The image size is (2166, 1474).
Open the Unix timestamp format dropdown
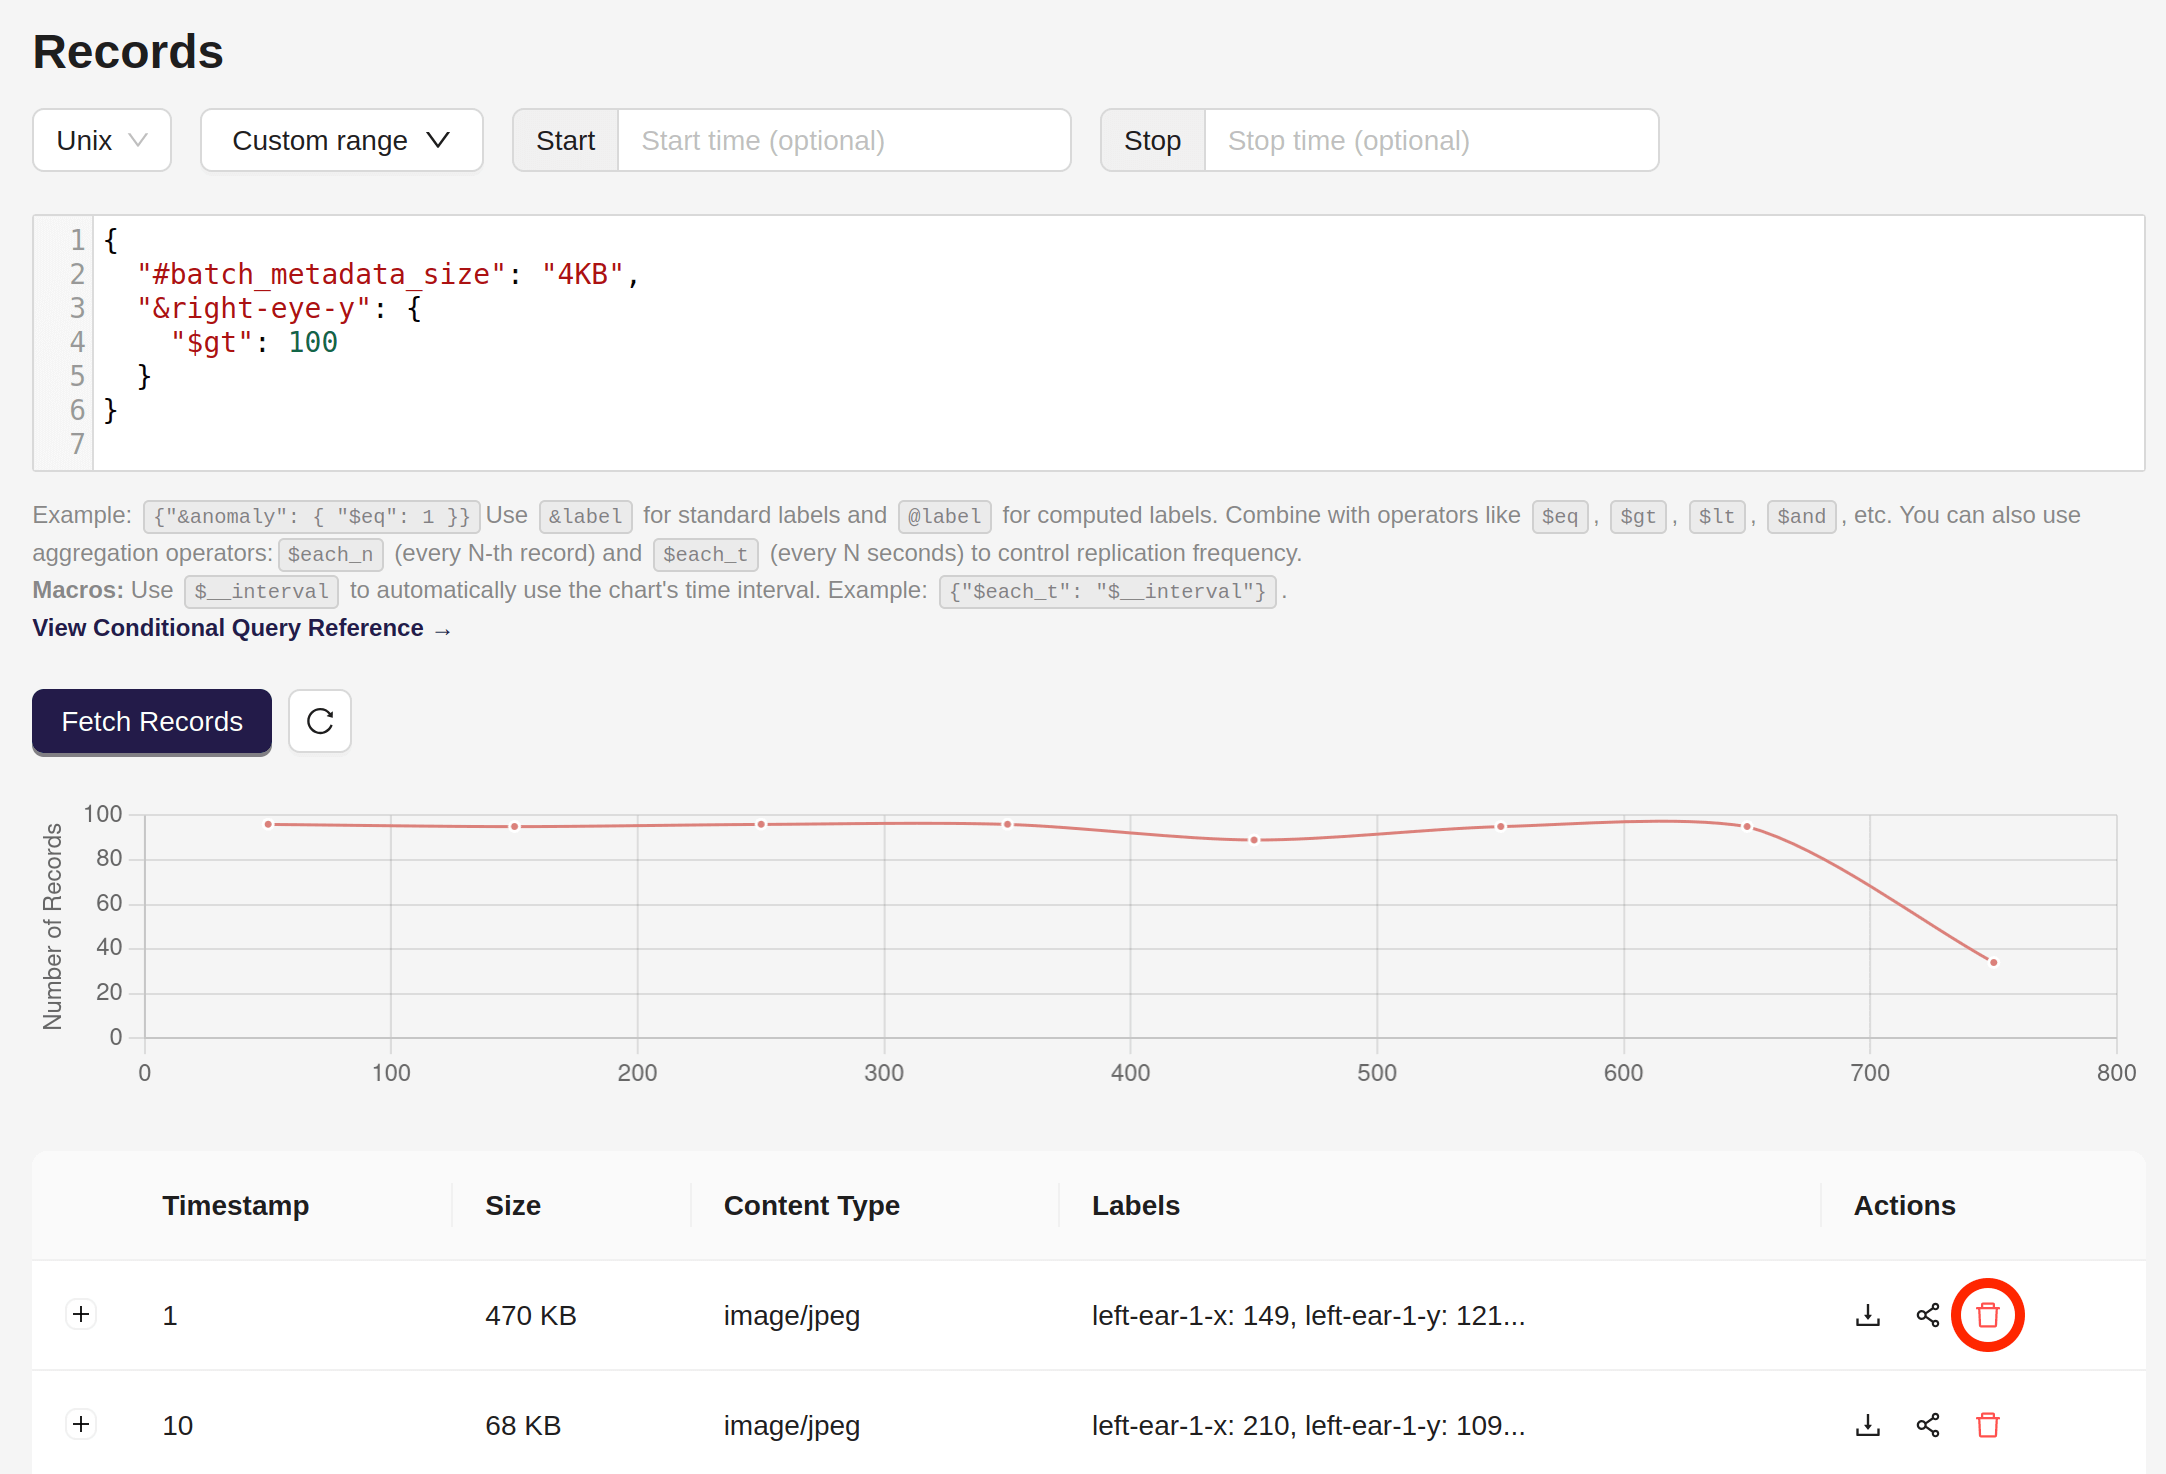tap(101, 140)
